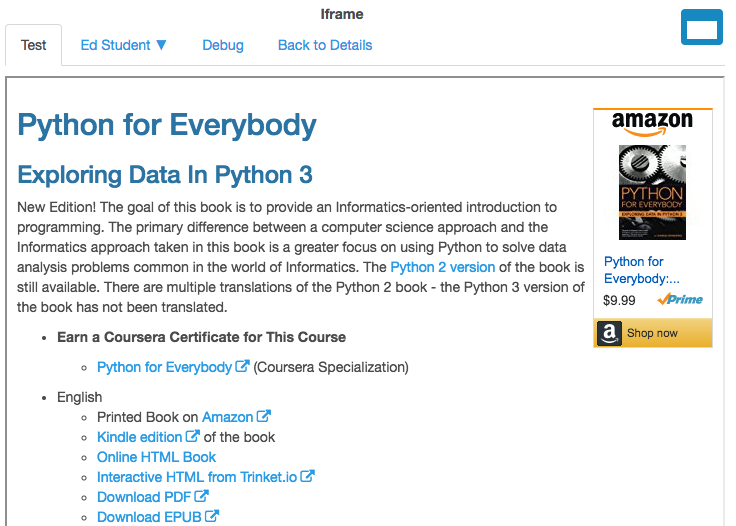Click the Amazon logo in the ad
The height and width of the screenshot is (526, 736).
tap(652, 123)
